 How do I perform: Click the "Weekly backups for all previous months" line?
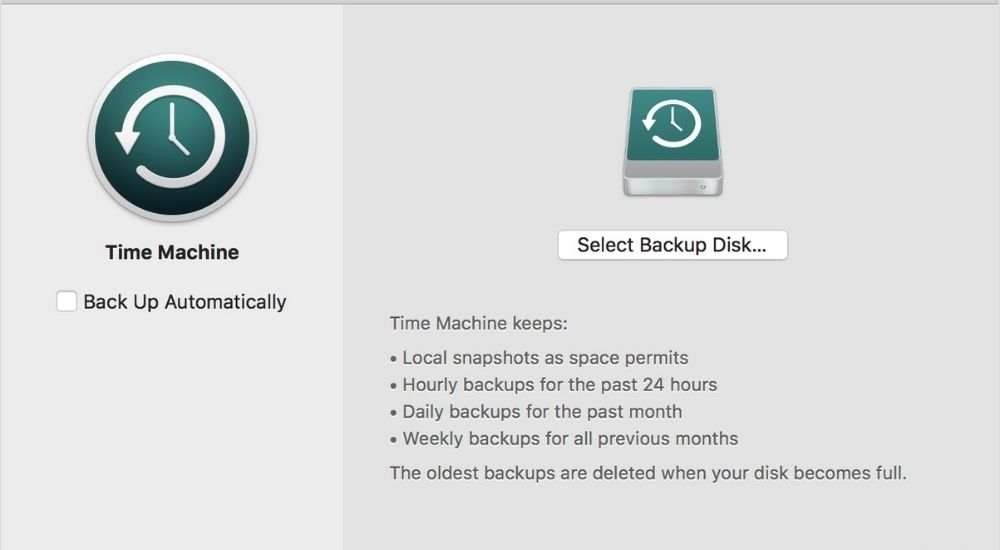570,439
